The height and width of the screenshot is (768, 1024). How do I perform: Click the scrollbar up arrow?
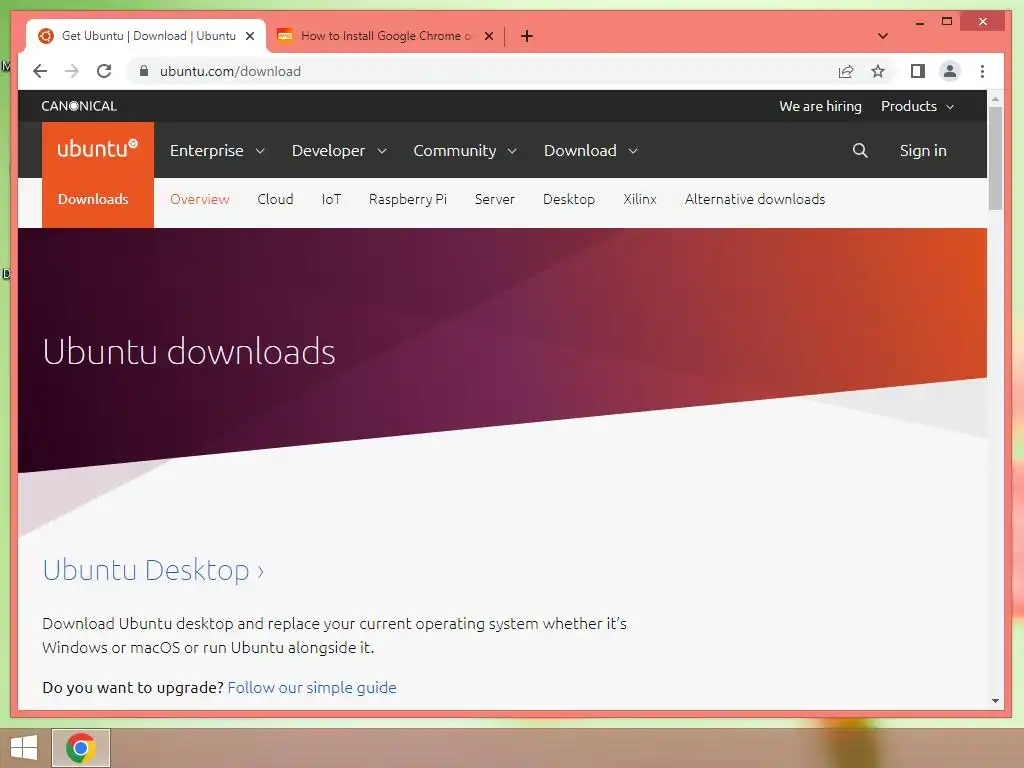(995, 99)
